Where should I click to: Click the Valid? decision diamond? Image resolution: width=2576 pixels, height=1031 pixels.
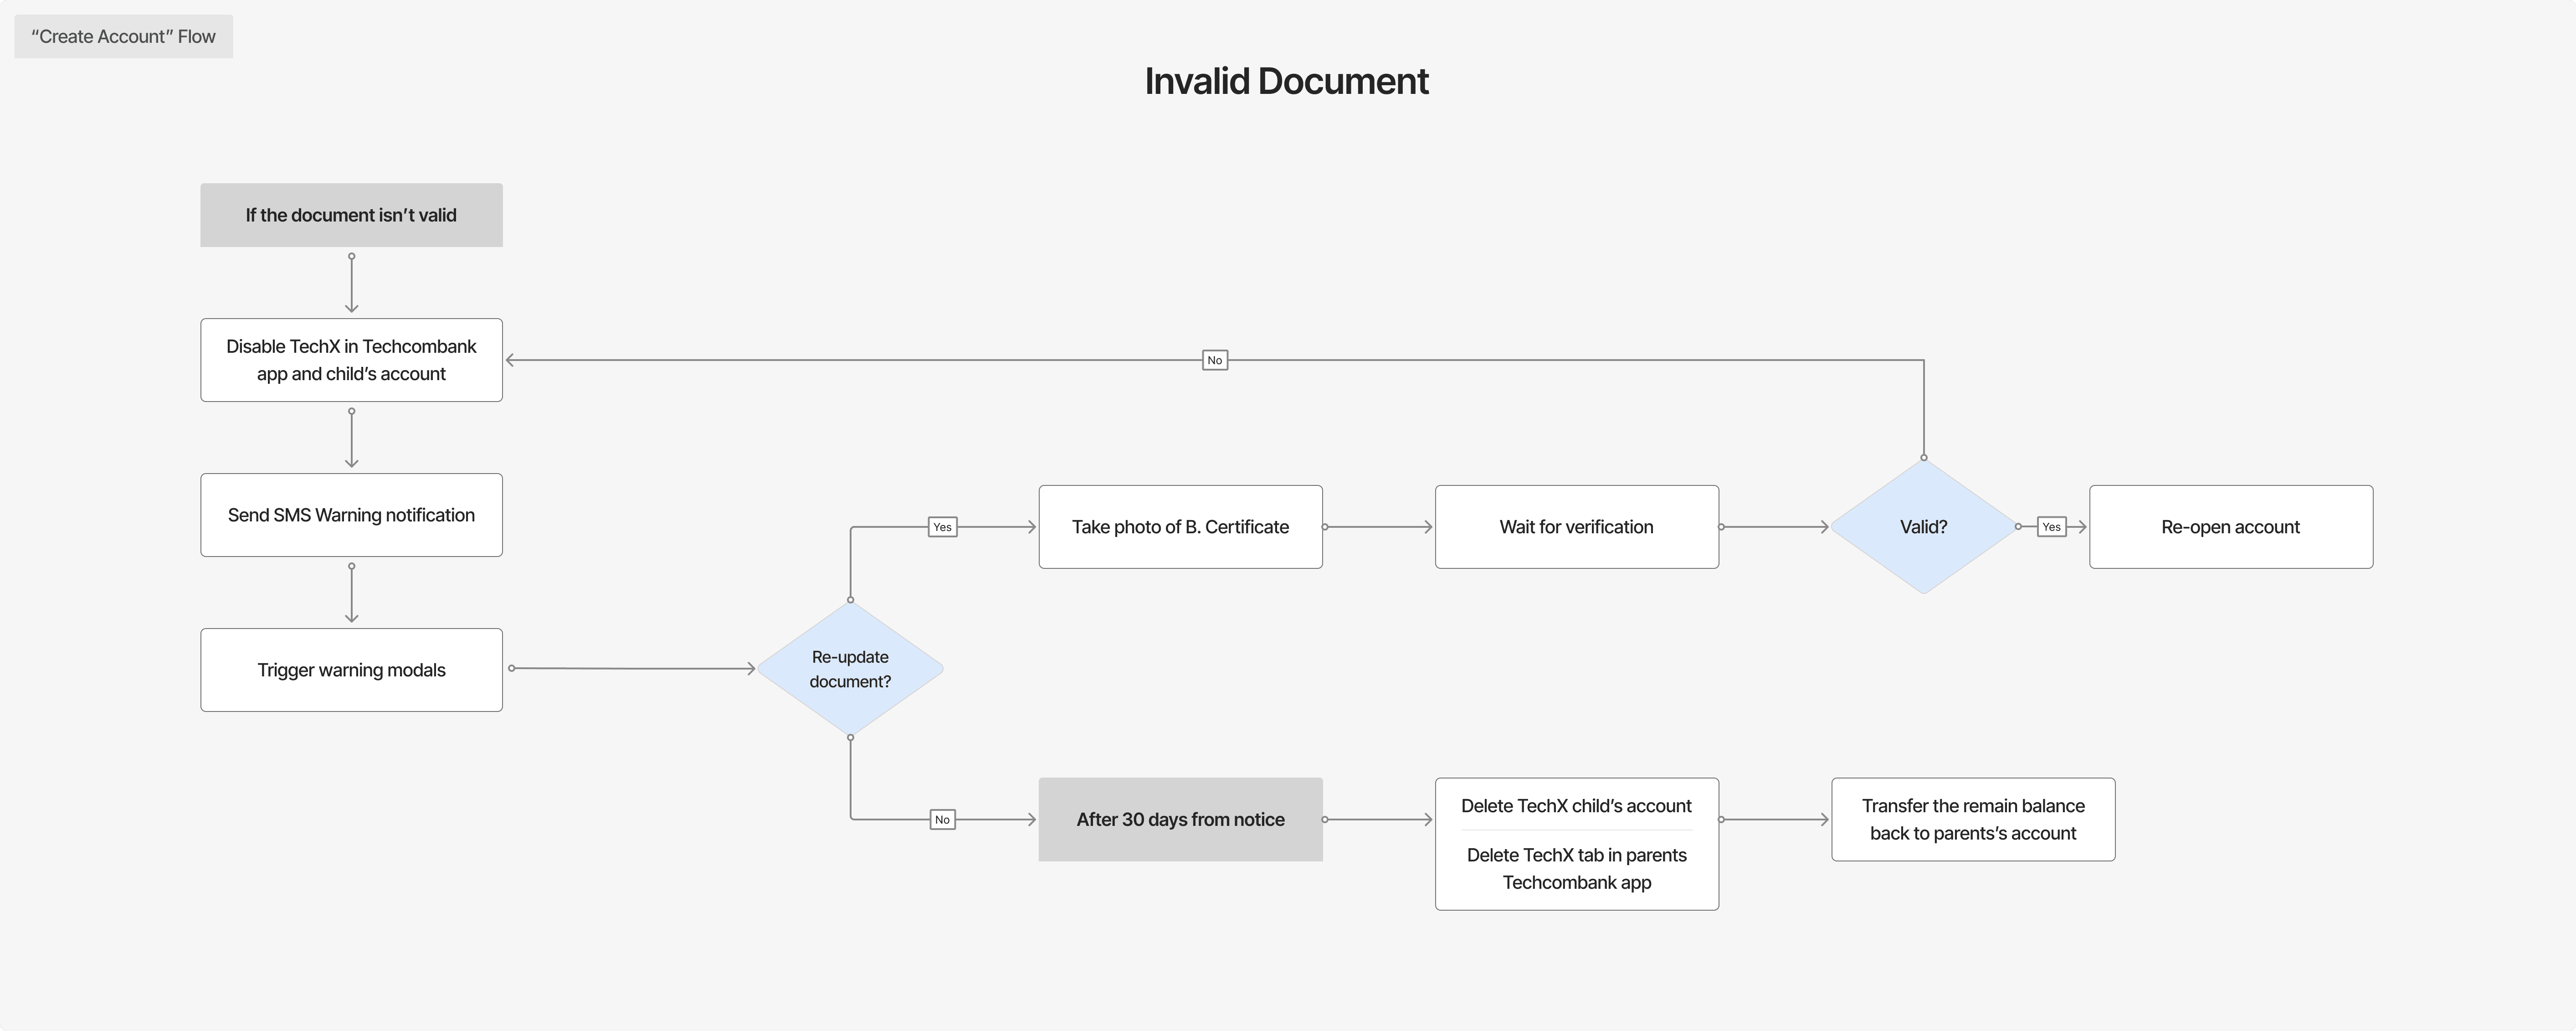pos(1923,527)
